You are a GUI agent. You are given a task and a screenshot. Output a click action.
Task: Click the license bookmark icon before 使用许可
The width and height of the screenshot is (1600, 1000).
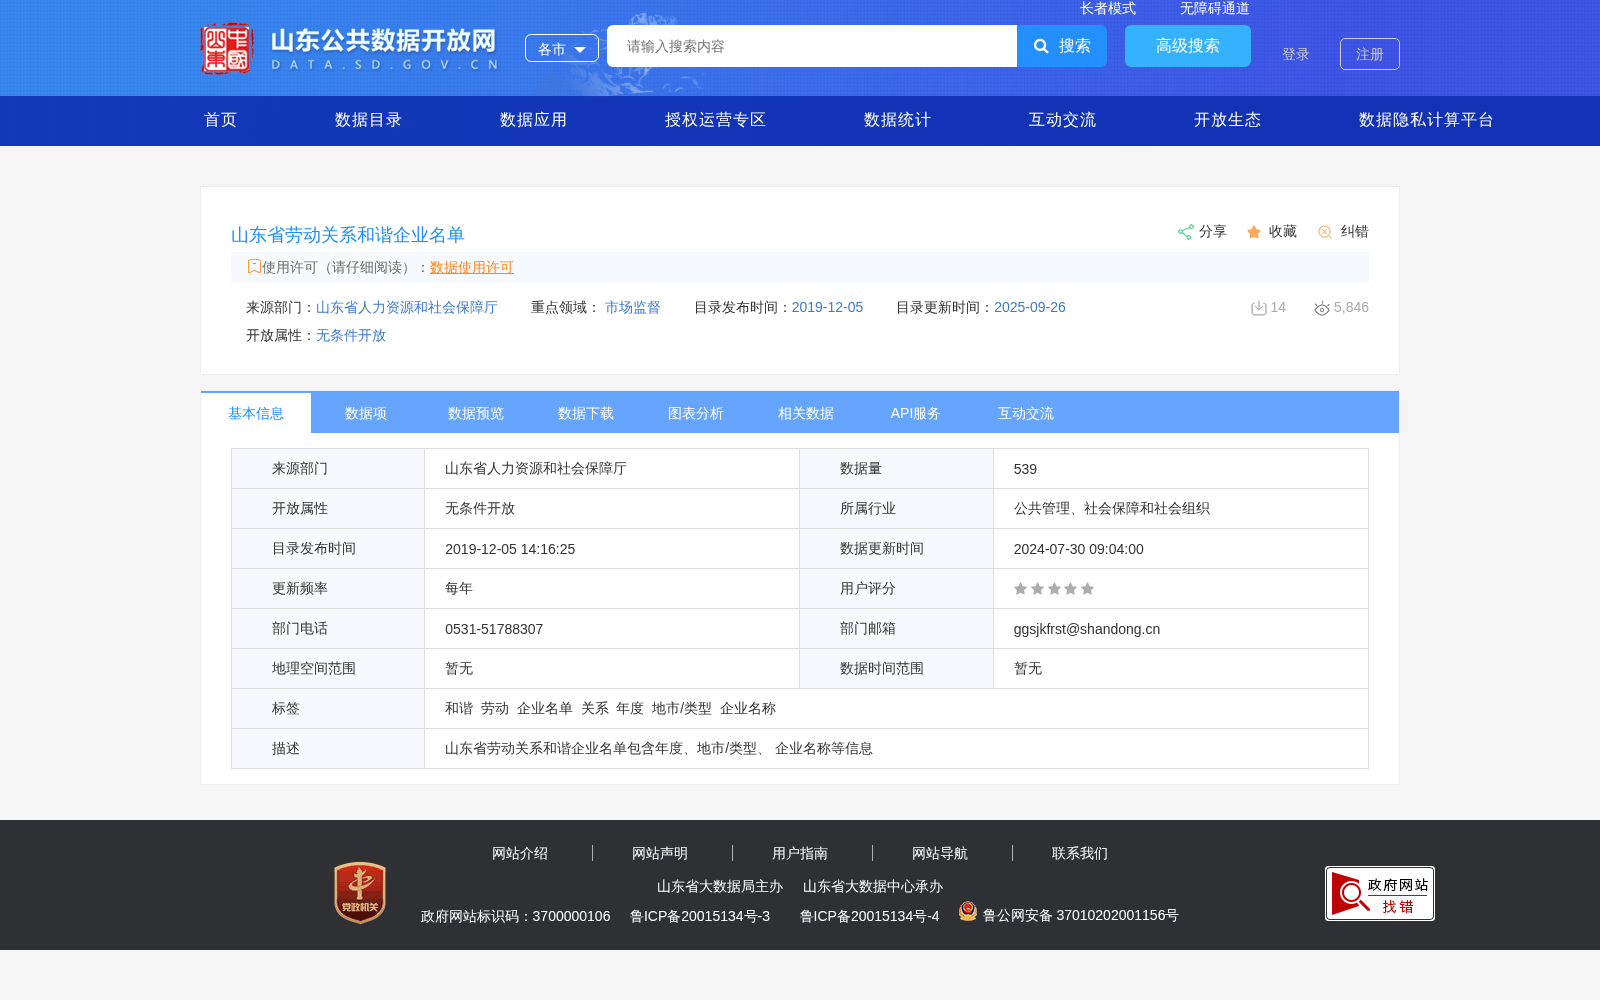pyautogui.click(x=254, y=266)
